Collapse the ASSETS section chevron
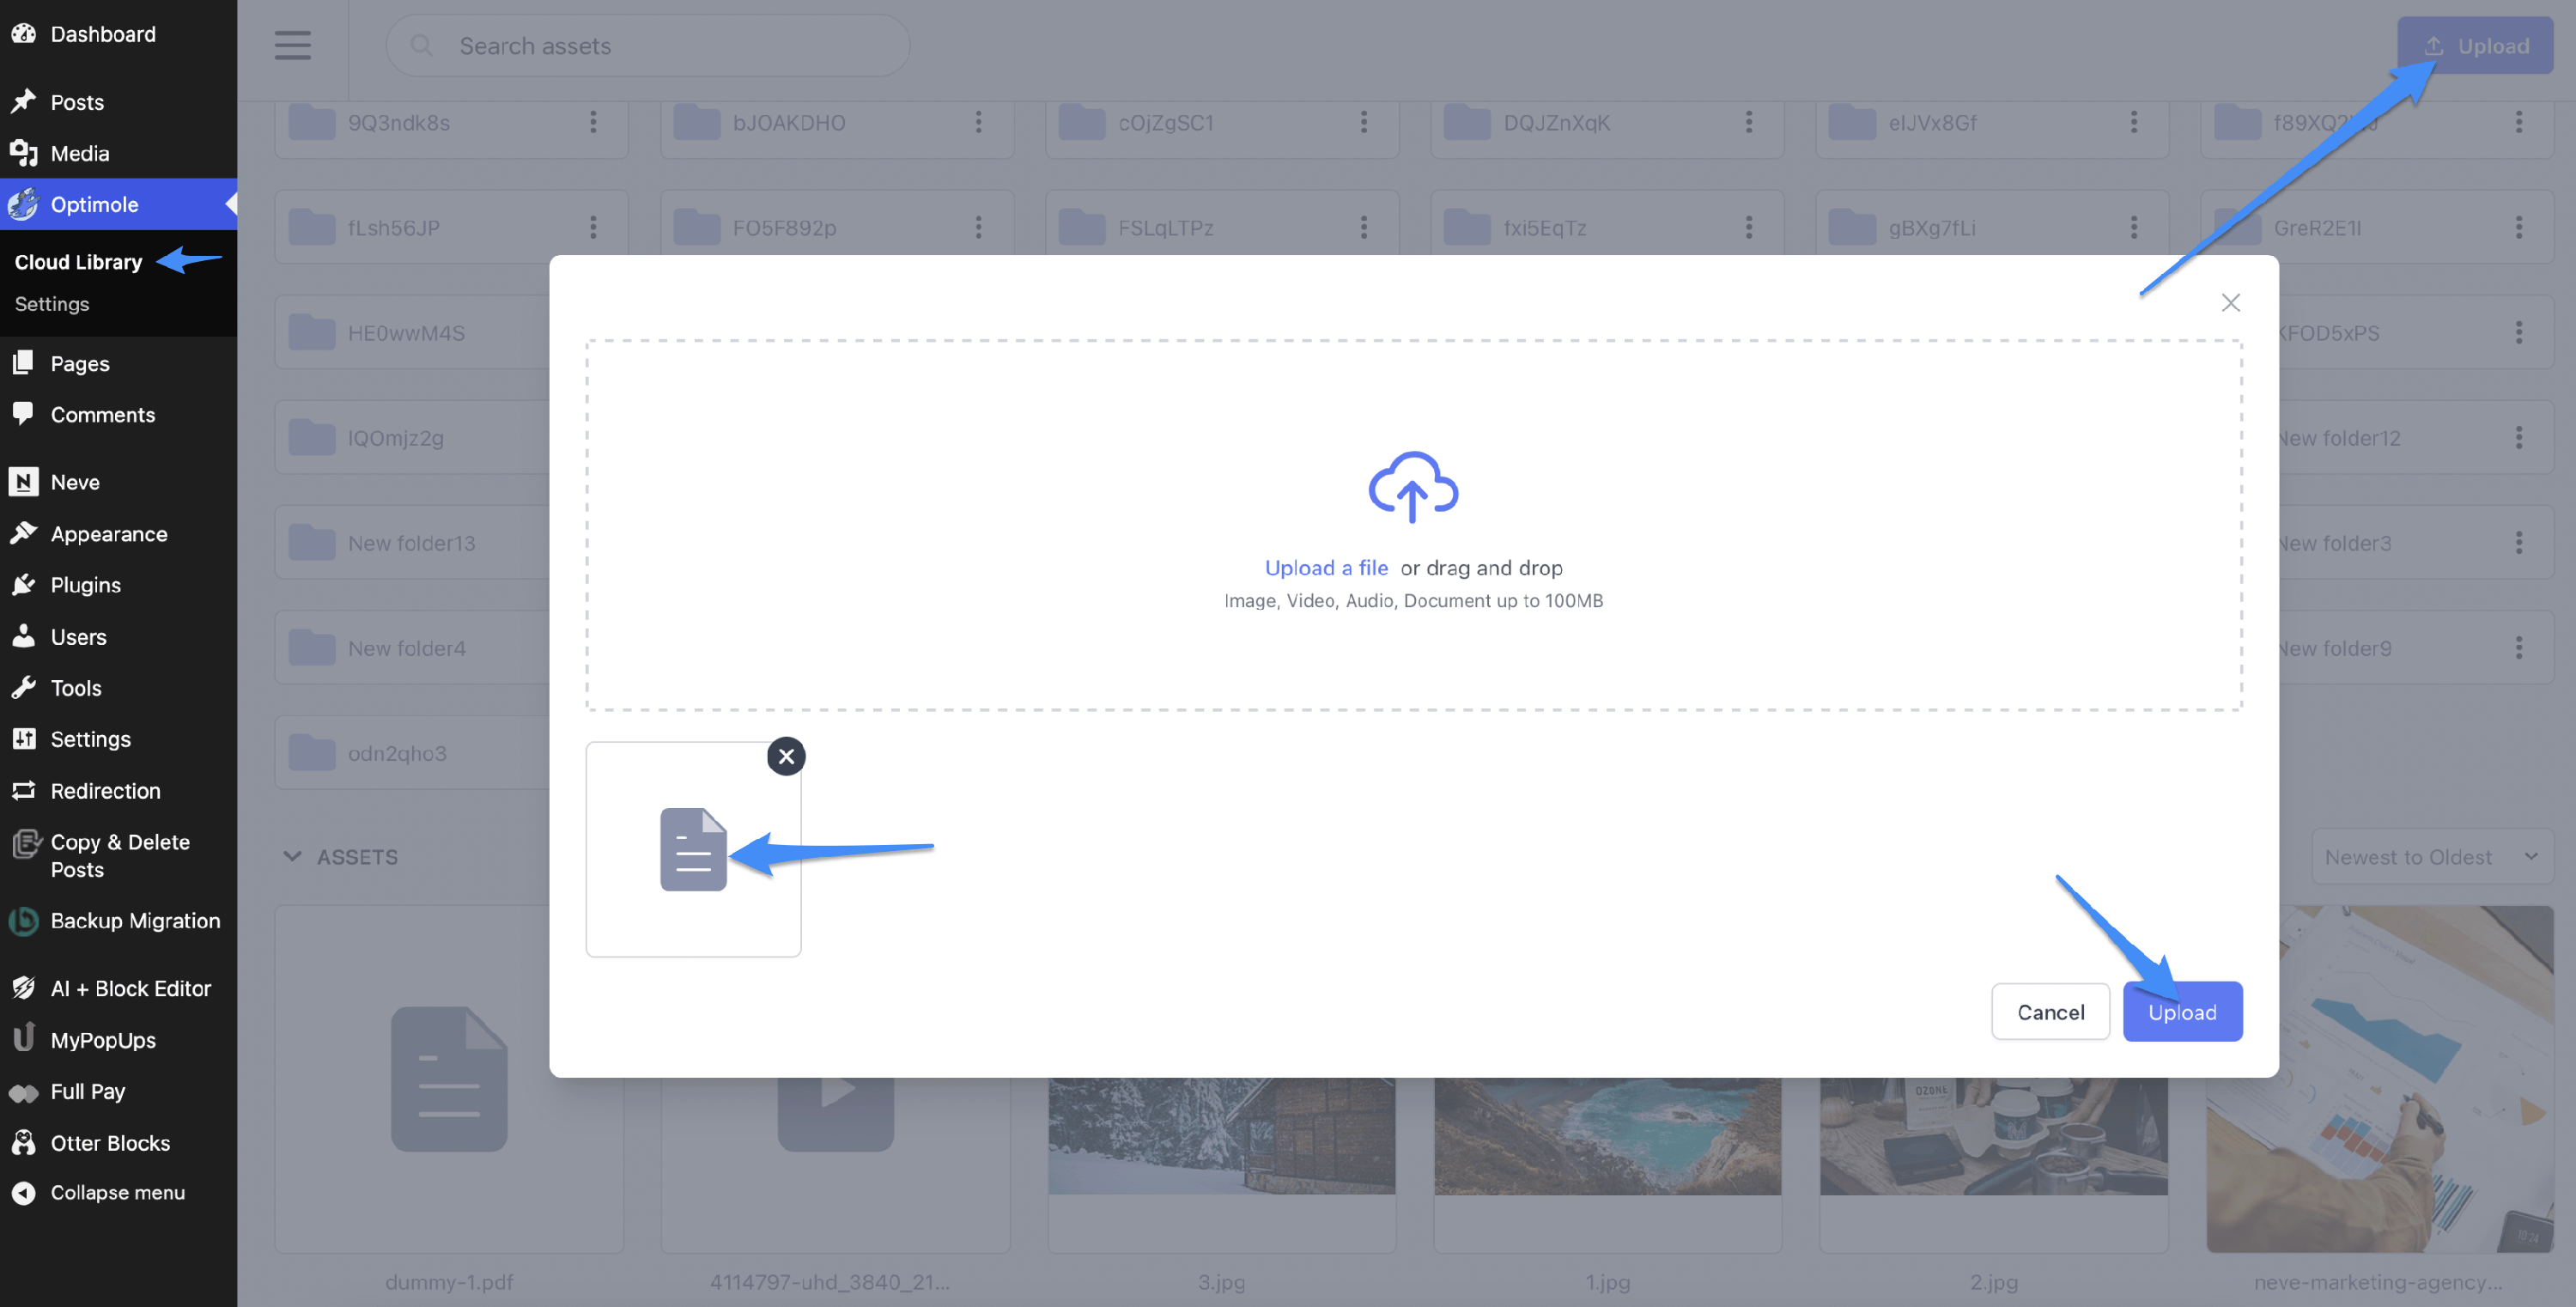This screenshot has height=1307, width=2576. coord(292,856)
